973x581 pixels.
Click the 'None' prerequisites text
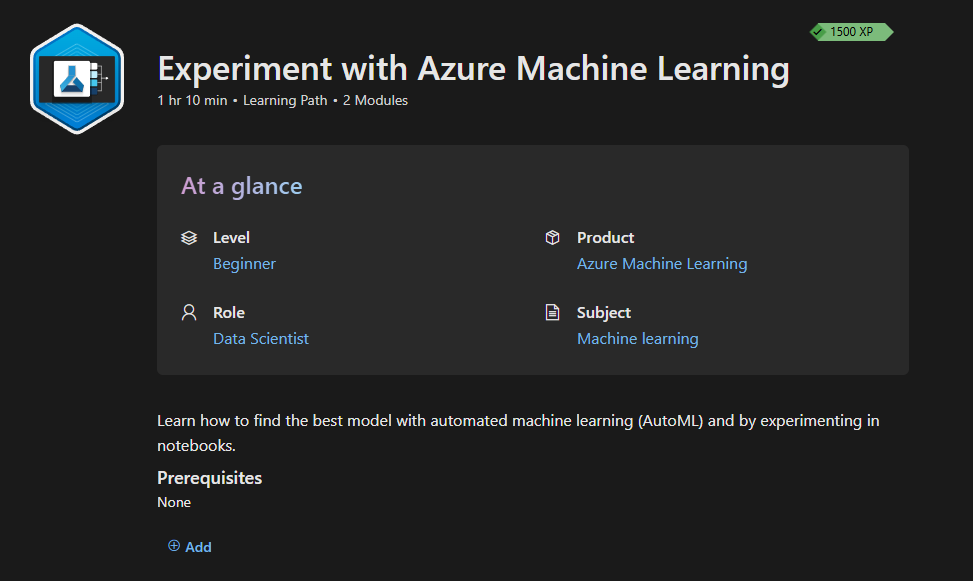[x=174, y=502]
